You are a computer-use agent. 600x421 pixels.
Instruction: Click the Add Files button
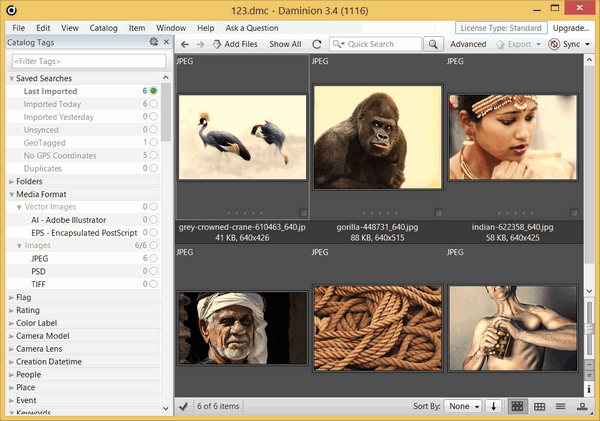235,44
